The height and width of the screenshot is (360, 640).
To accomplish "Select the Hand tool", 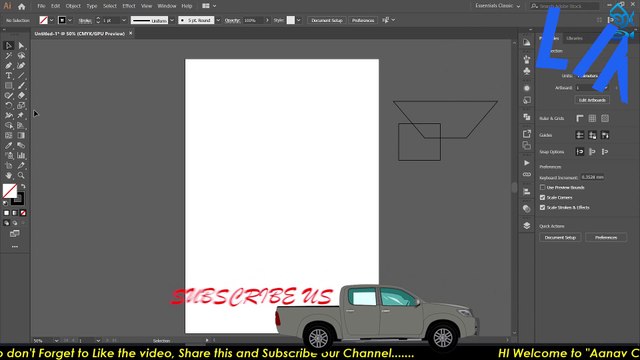I will (x=9, y=176).
